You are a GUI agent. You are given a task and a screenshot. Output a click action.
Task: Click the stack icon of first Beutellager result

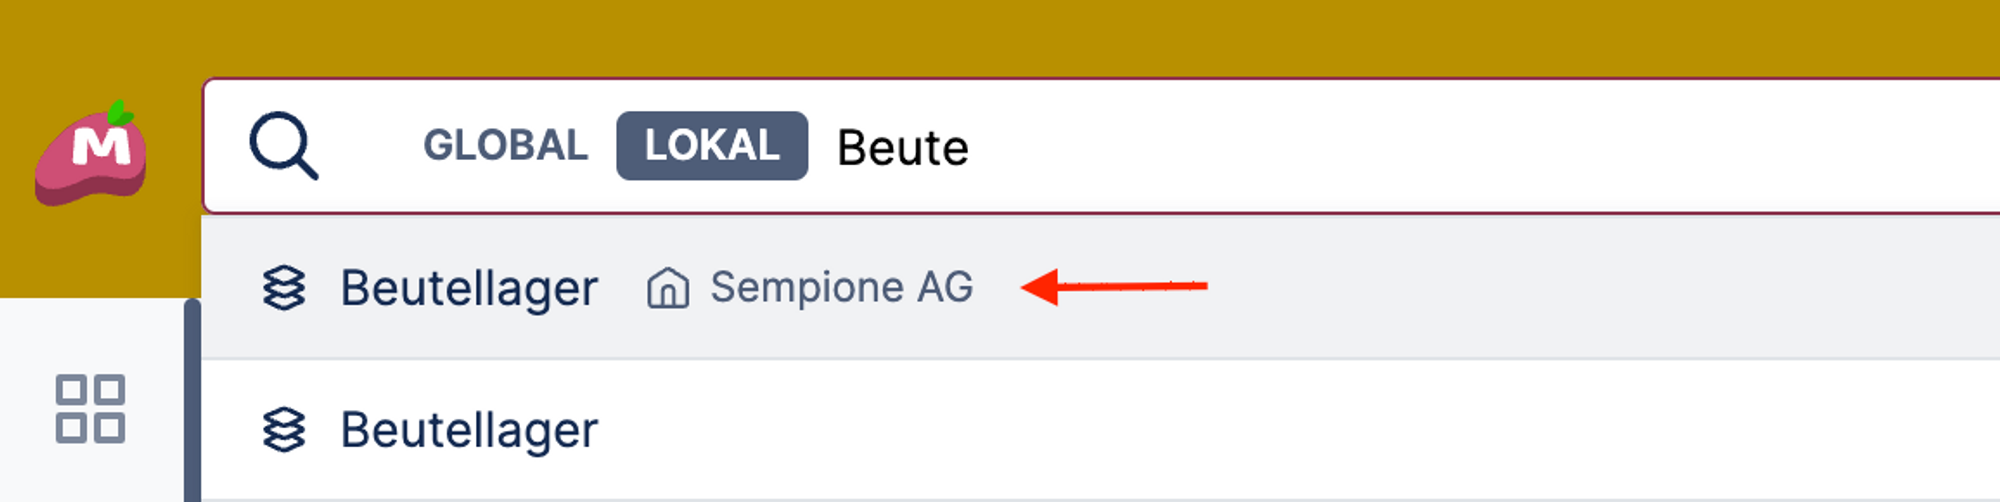tap(283, 288)
